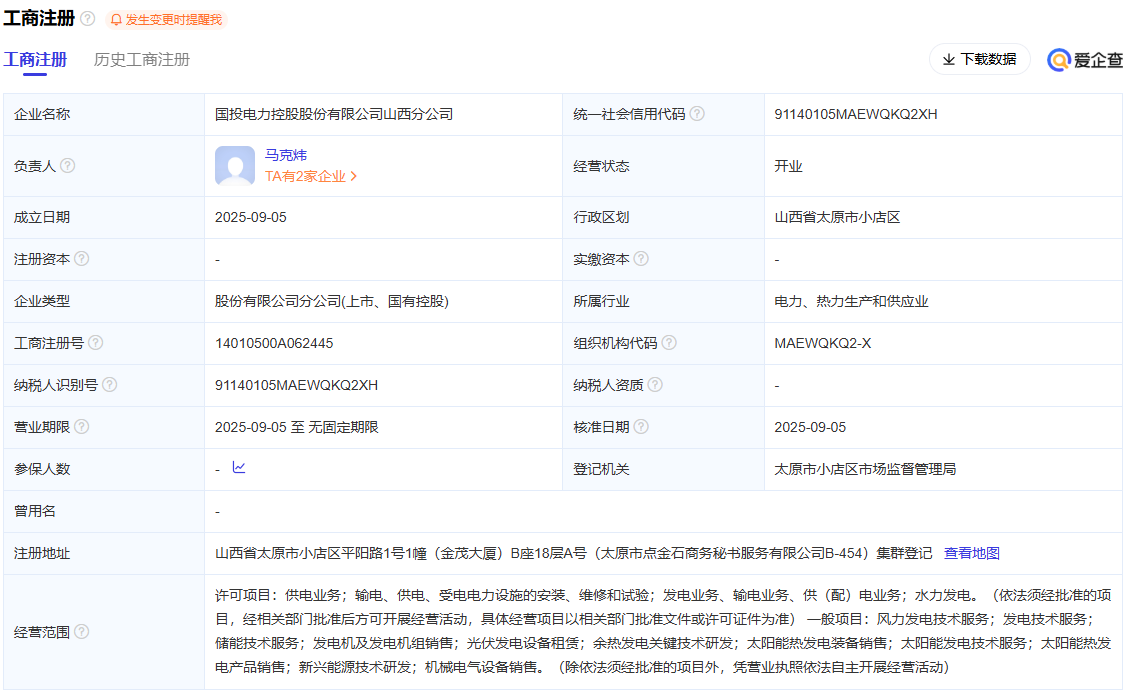The image size is (1126, 694).
Task: Click help icon beside 组织机构代码
Action: [669, 343]
